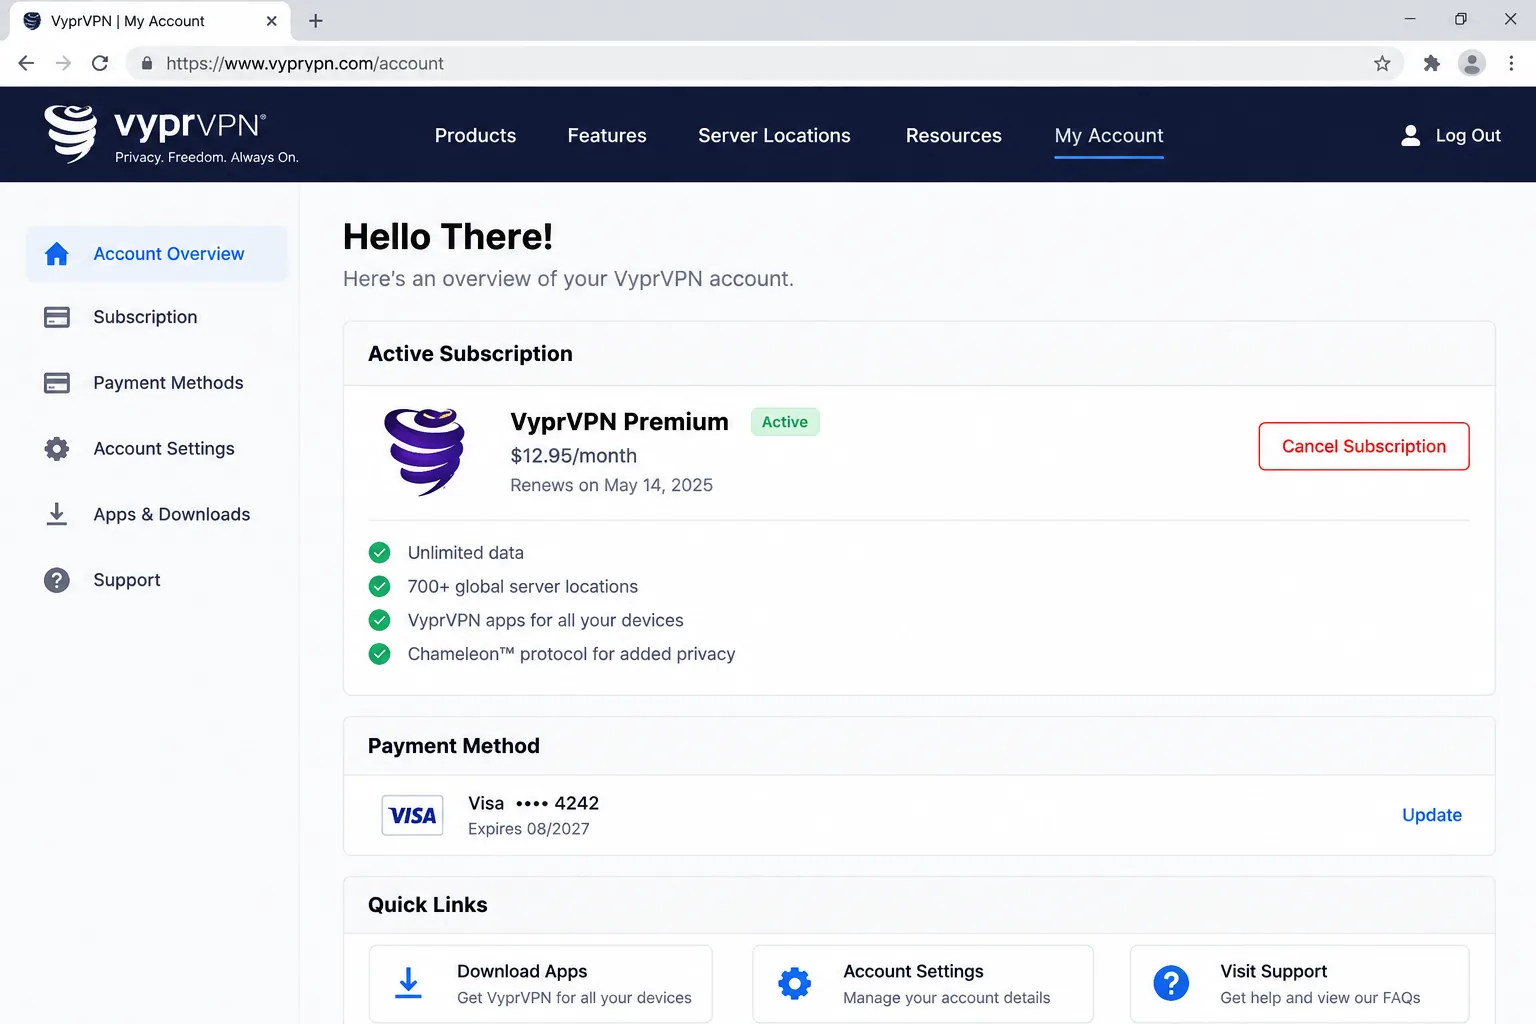Open the Download Apps quick link
Viewport: 1536px width, 1024px height.
point(541,984)
